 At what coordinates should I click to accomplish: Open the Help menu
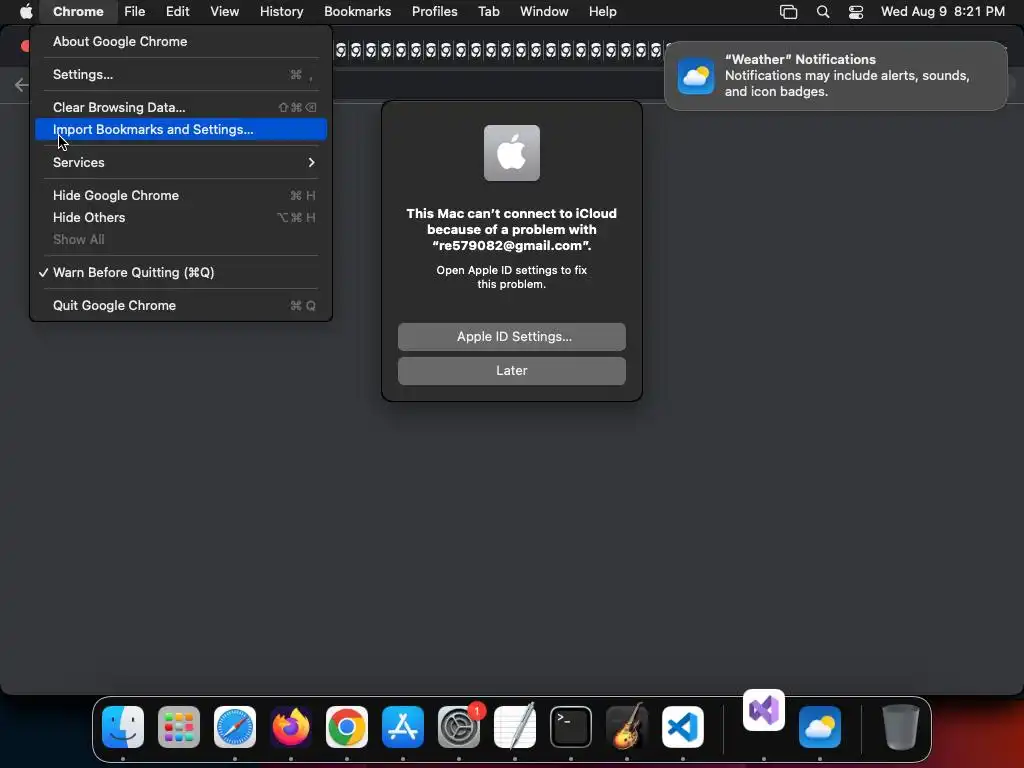coord(602,11)
